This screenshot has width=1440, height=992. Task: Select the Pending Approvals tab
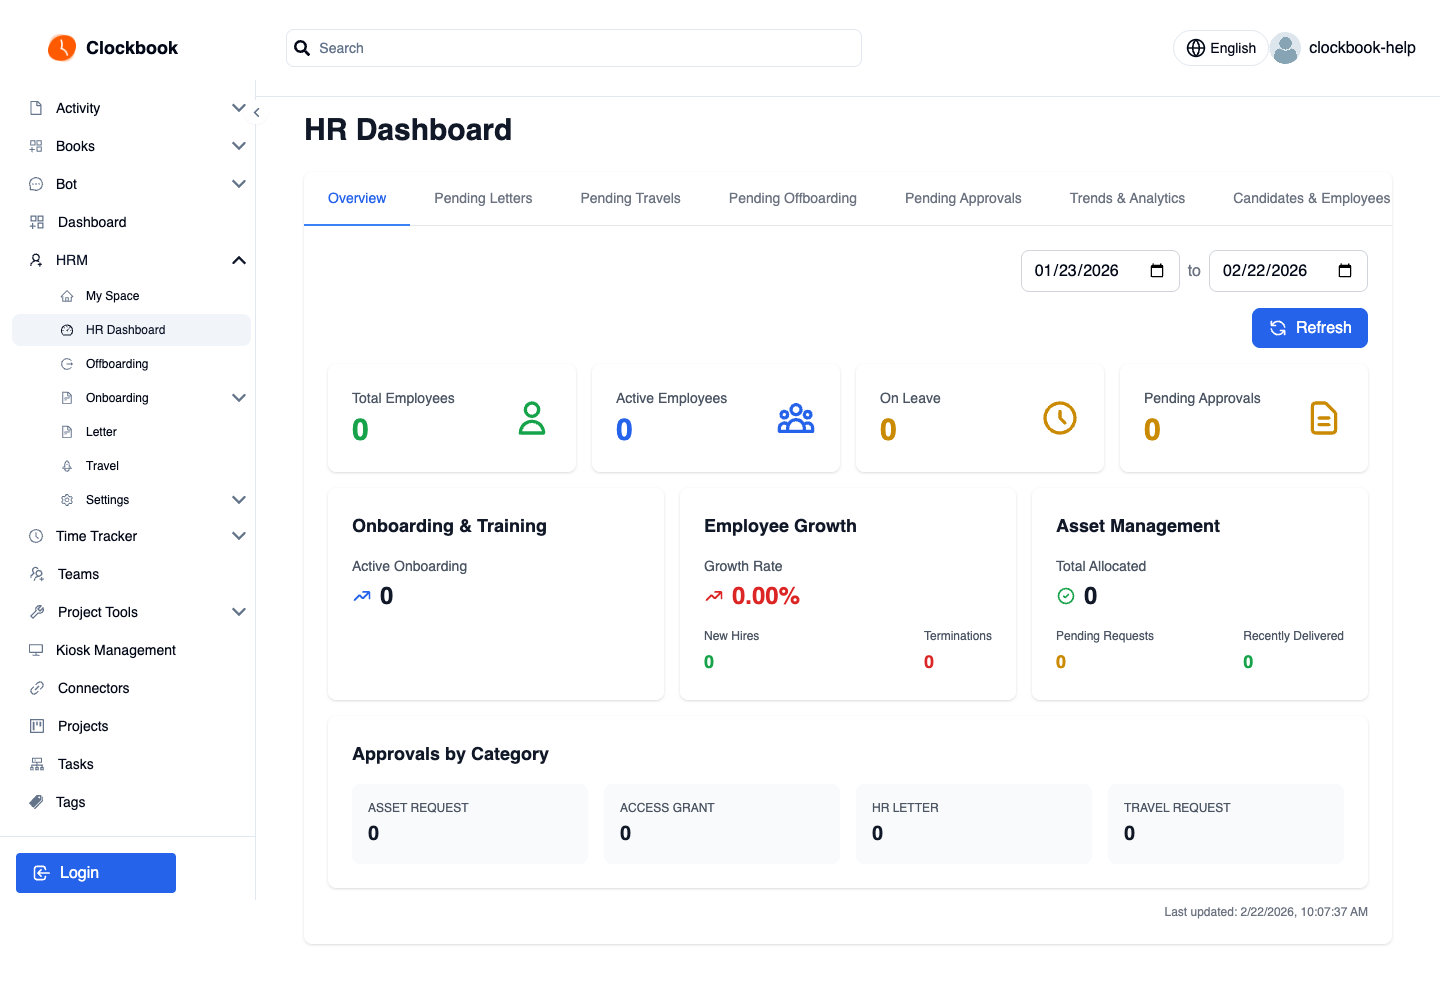point(963,198)
